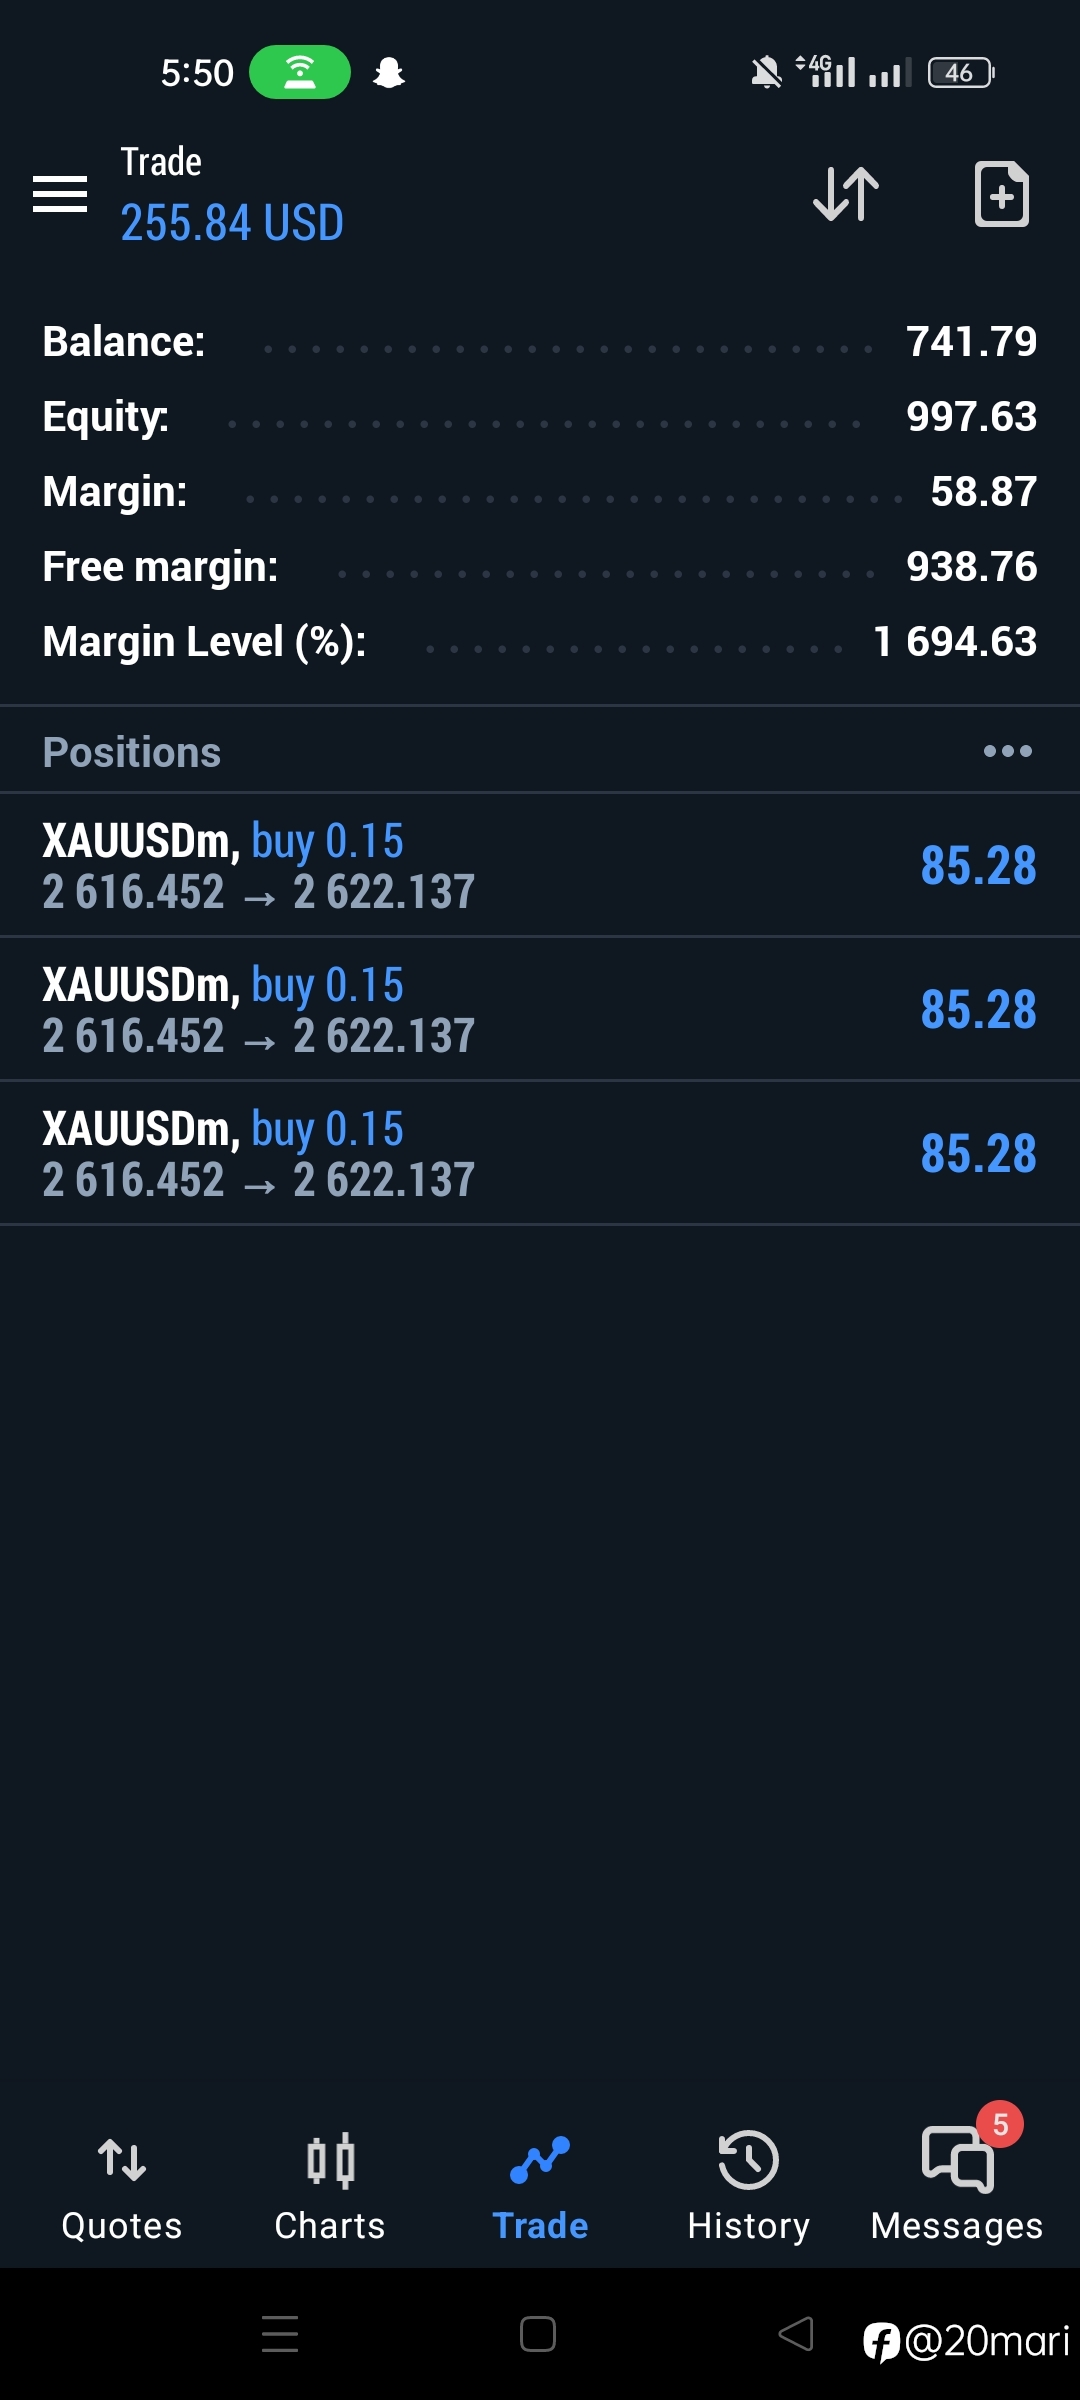
Task: Tap the Android back navigation button
Action: coord(796,2335)
